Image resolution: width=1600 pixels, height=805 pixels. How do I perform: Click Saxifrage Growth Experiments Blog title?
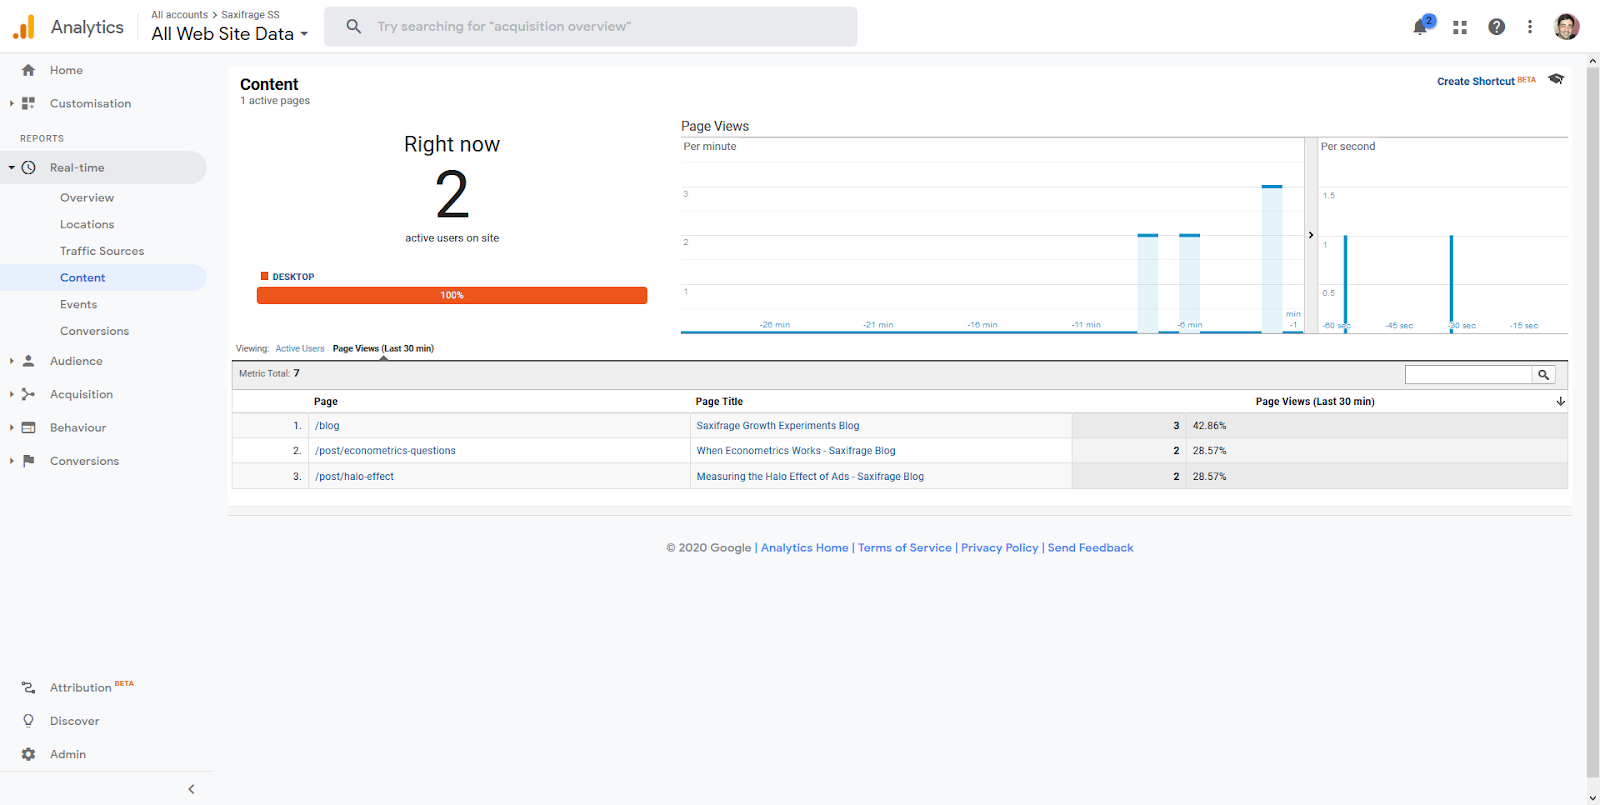[778, 426]
